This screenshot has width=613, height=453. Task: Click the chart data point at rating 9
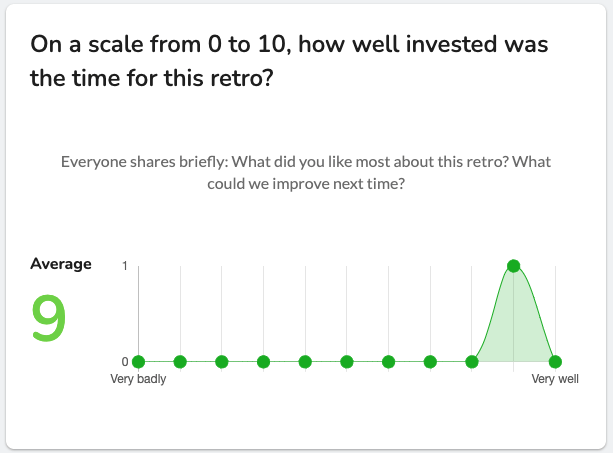tap(513, 266)
